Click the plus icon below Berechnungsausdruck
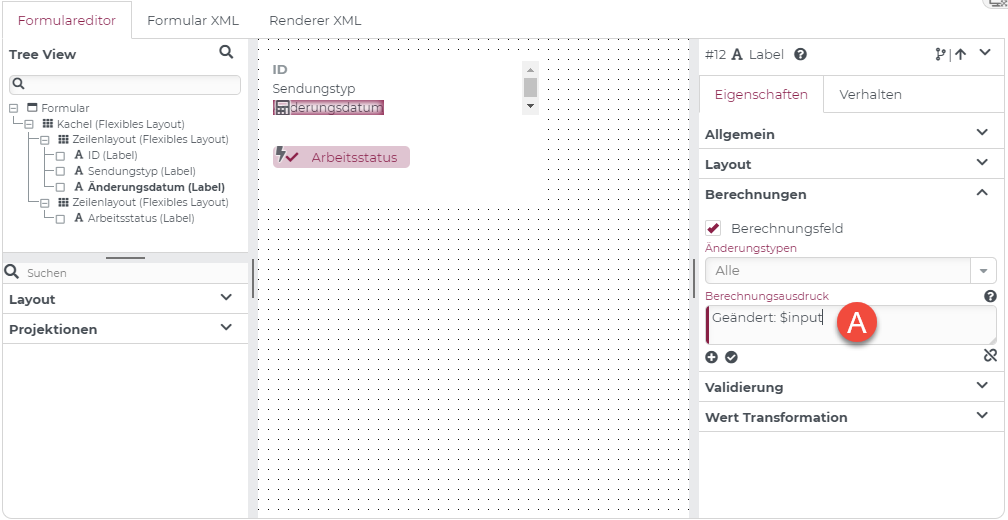The height and width of the screenshot is (520, 1008). 712,357
